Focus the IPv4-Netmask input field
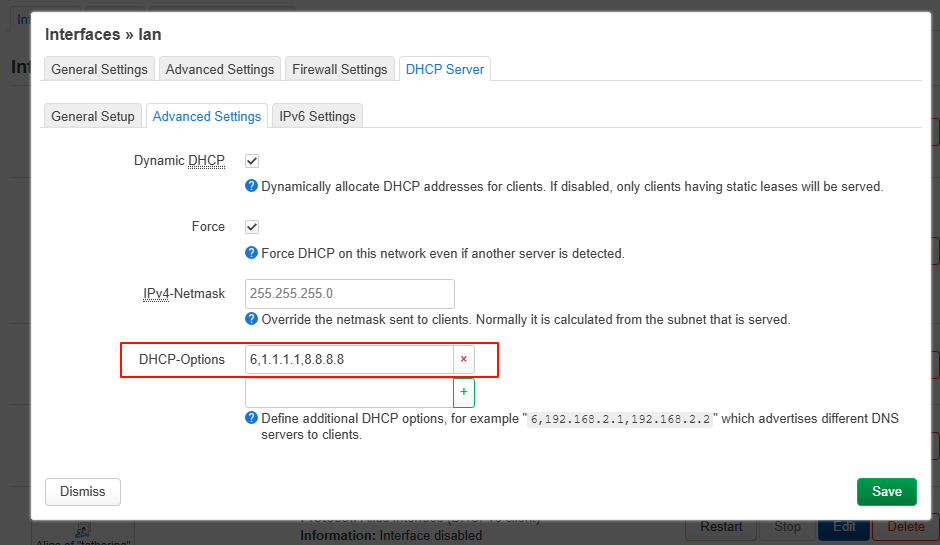 coord(350,294)
